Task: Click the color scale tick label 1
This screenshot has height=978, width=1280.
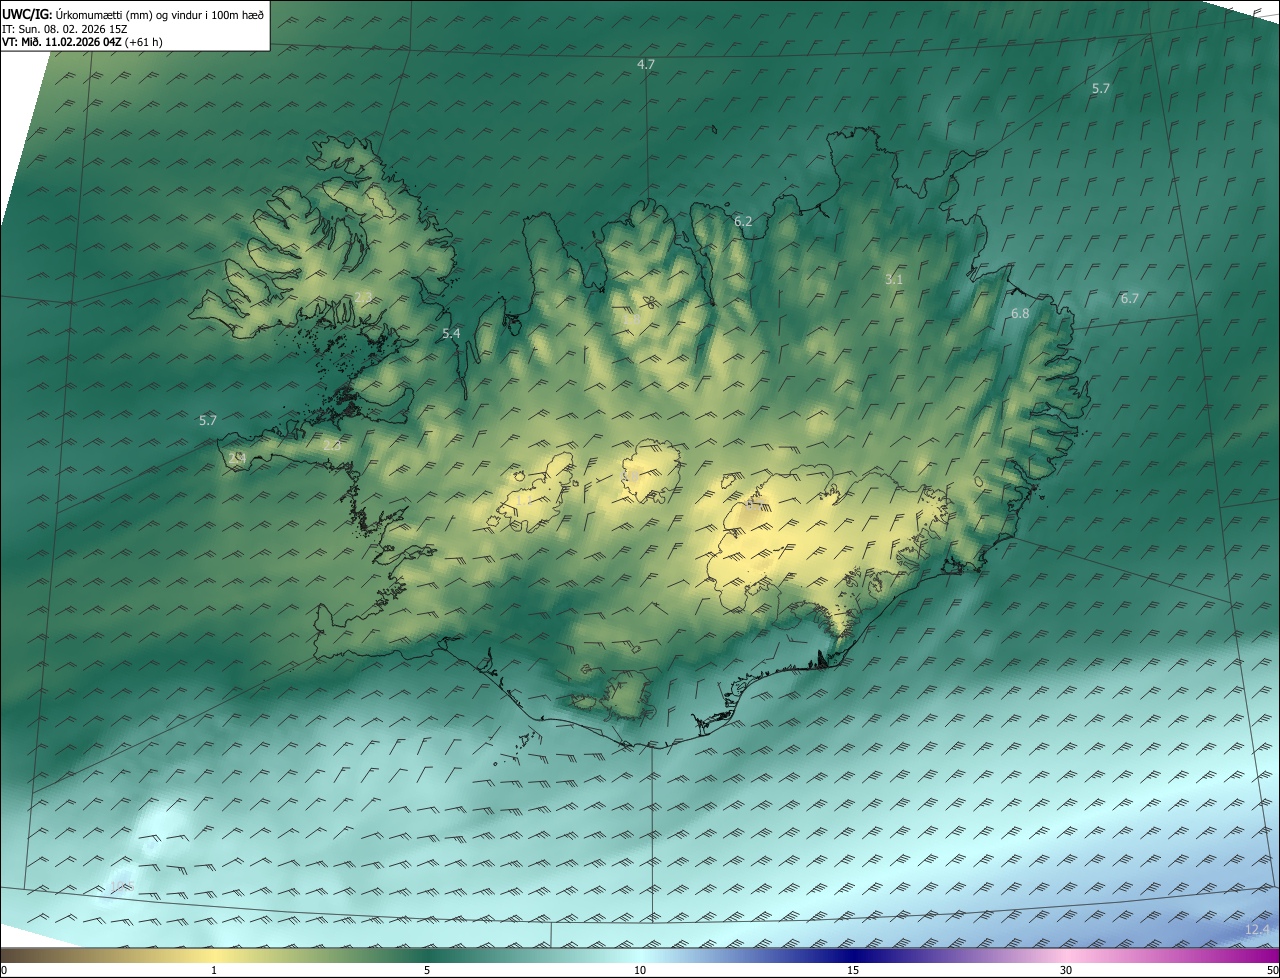Action: tap(214, 970)
